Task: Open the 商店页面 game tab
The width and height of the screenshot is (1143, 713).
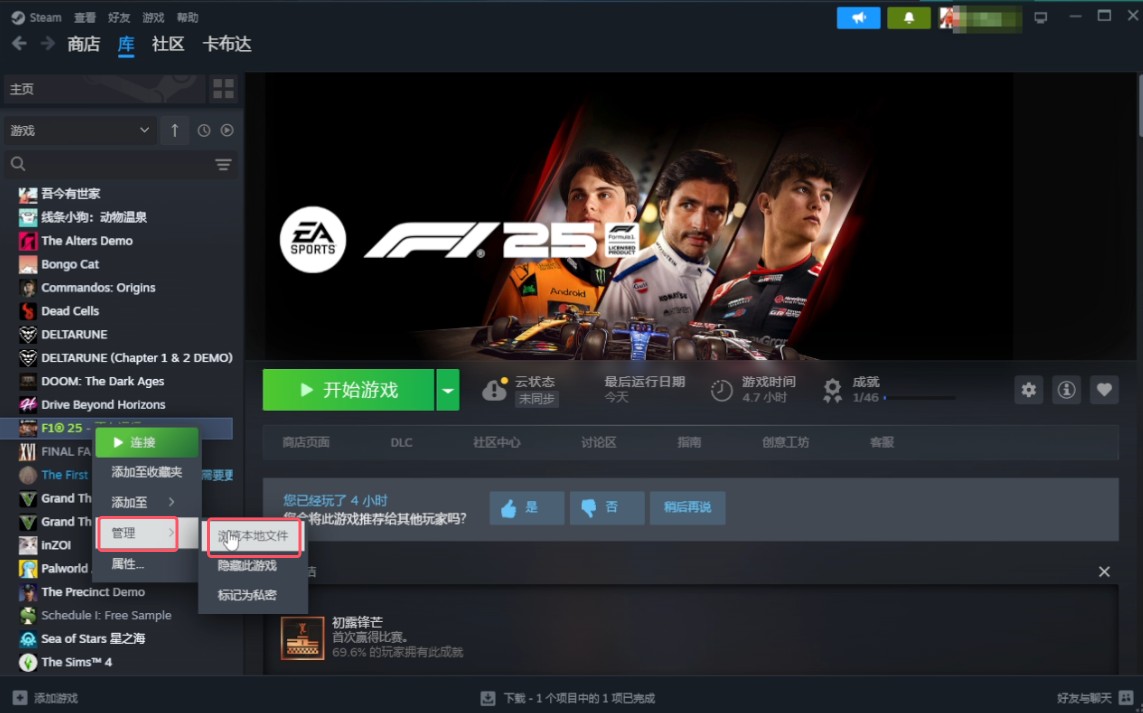Action: 306,443
